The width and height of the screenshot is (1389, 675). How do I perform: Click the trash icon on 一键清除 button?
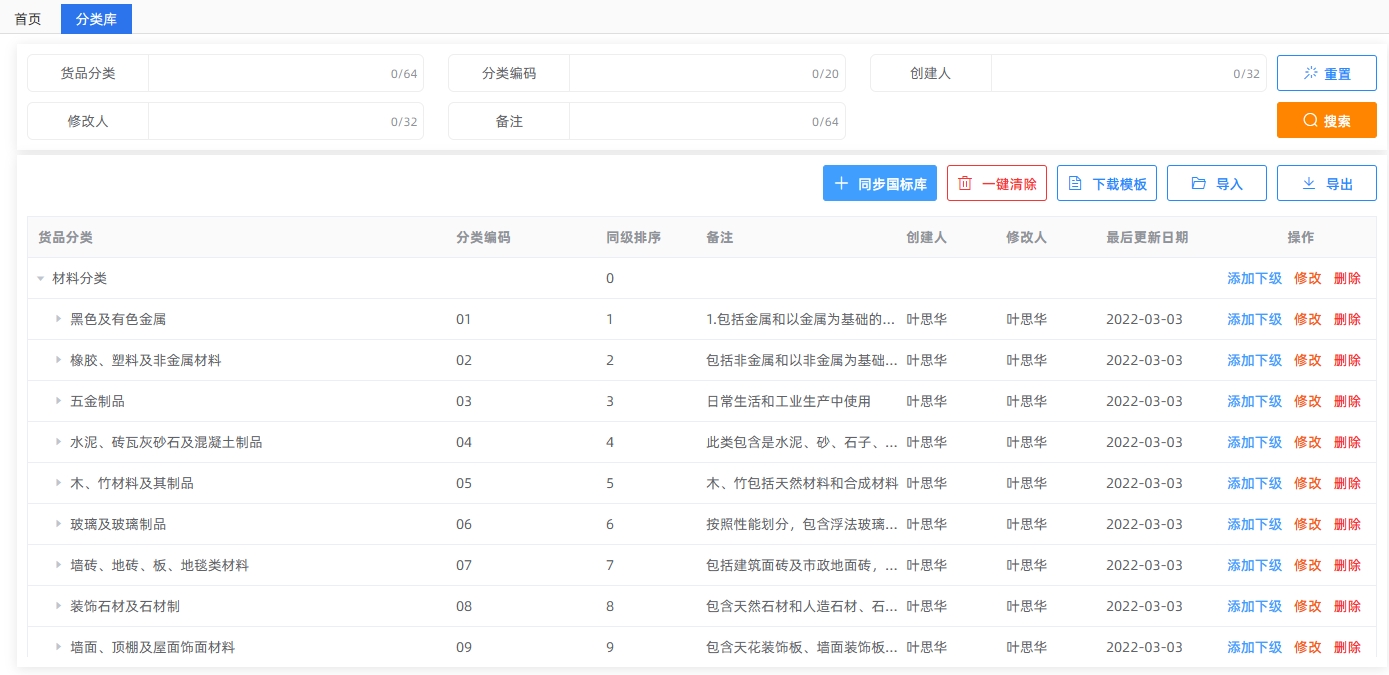pos(965,184)
